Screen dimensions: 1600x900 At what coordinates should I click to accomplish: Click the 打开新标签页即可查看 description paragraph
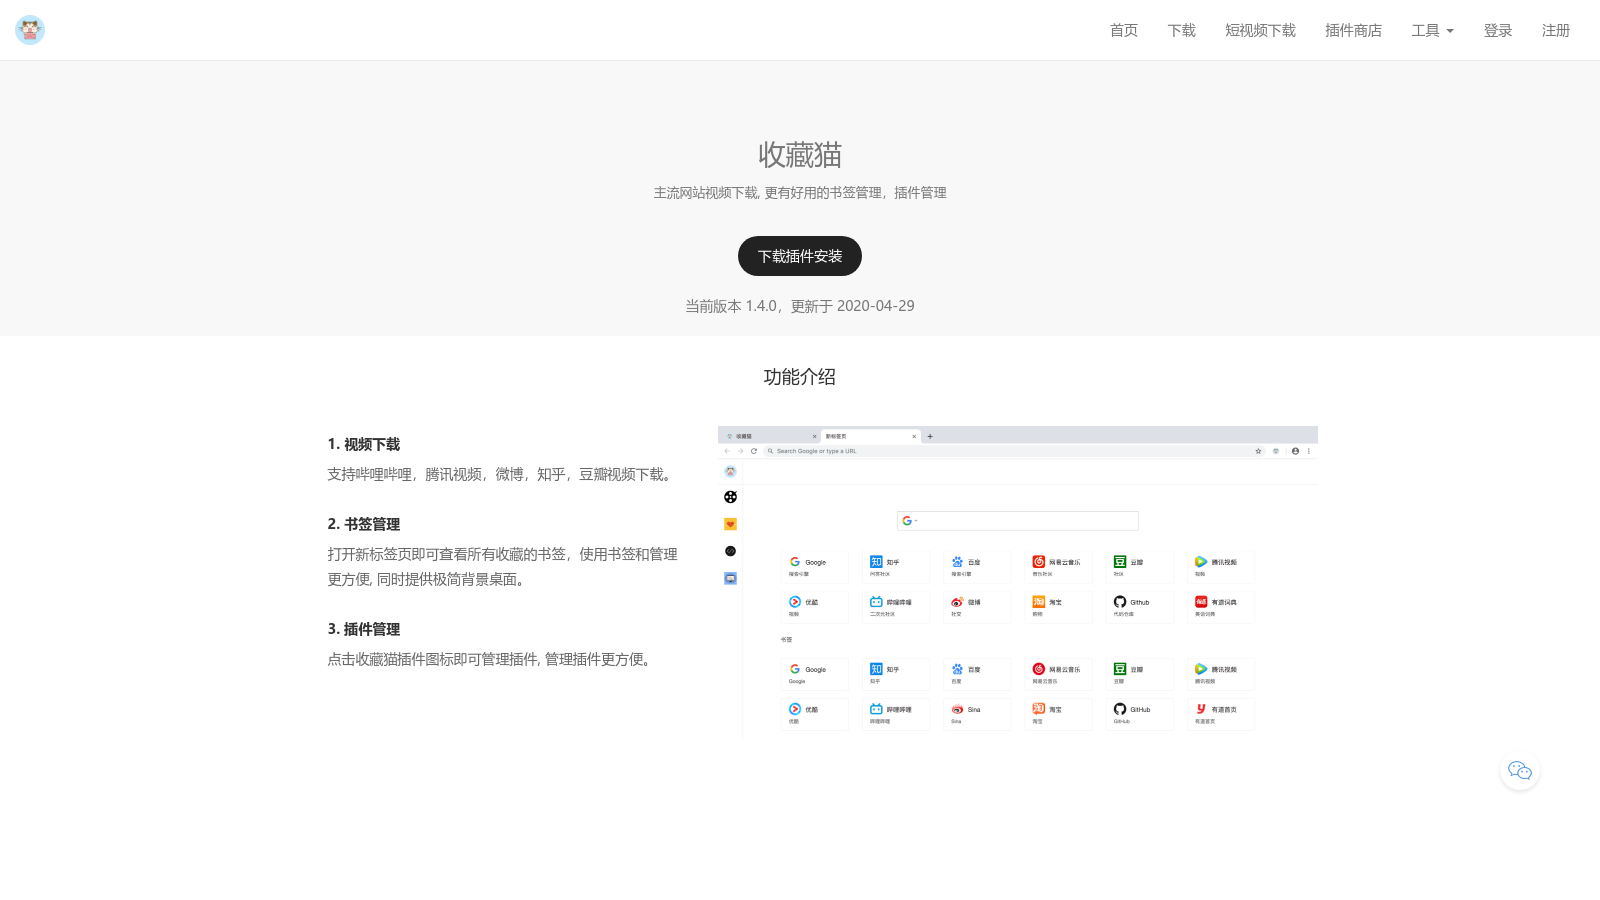click(503, 566)
